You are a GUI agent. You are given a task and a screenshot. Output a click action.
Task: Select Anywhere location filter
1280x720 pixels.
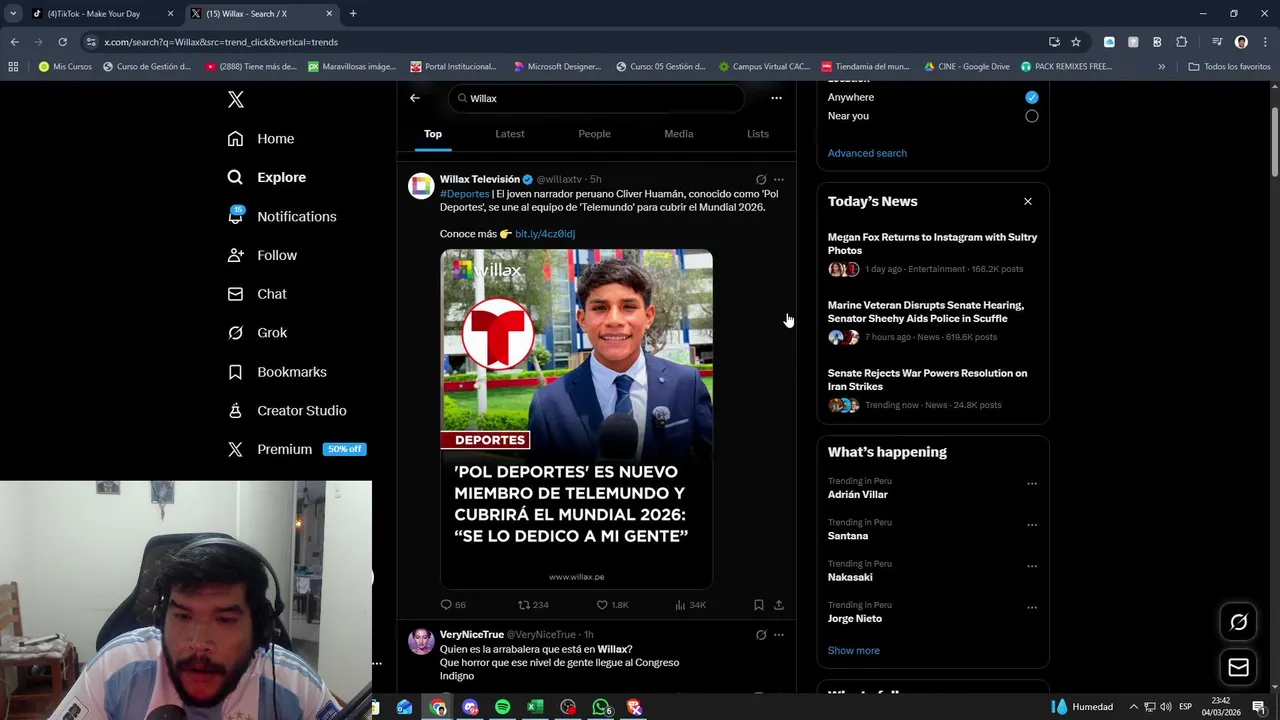[x=1031, y=97]
